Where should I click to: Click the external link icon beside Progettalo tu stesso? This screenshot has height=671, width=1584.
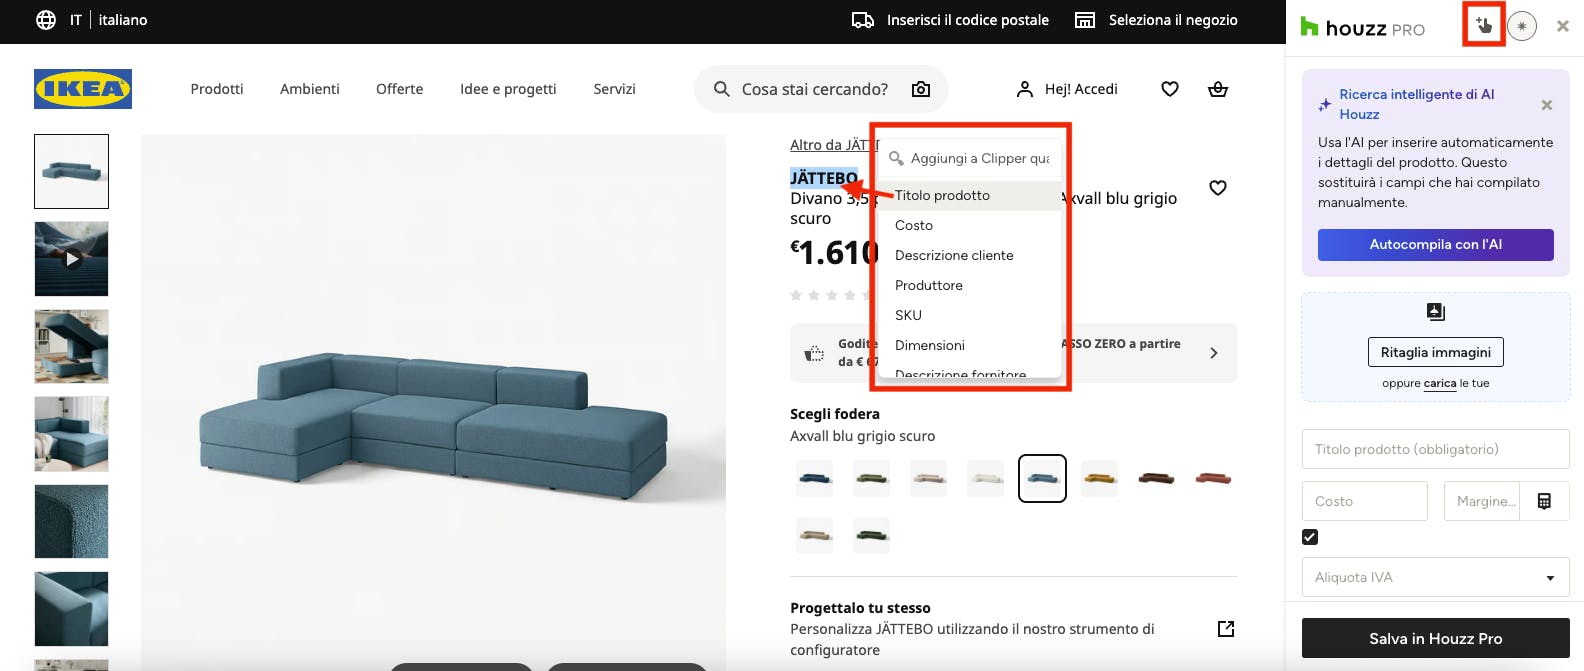[x=1226, y=629]
